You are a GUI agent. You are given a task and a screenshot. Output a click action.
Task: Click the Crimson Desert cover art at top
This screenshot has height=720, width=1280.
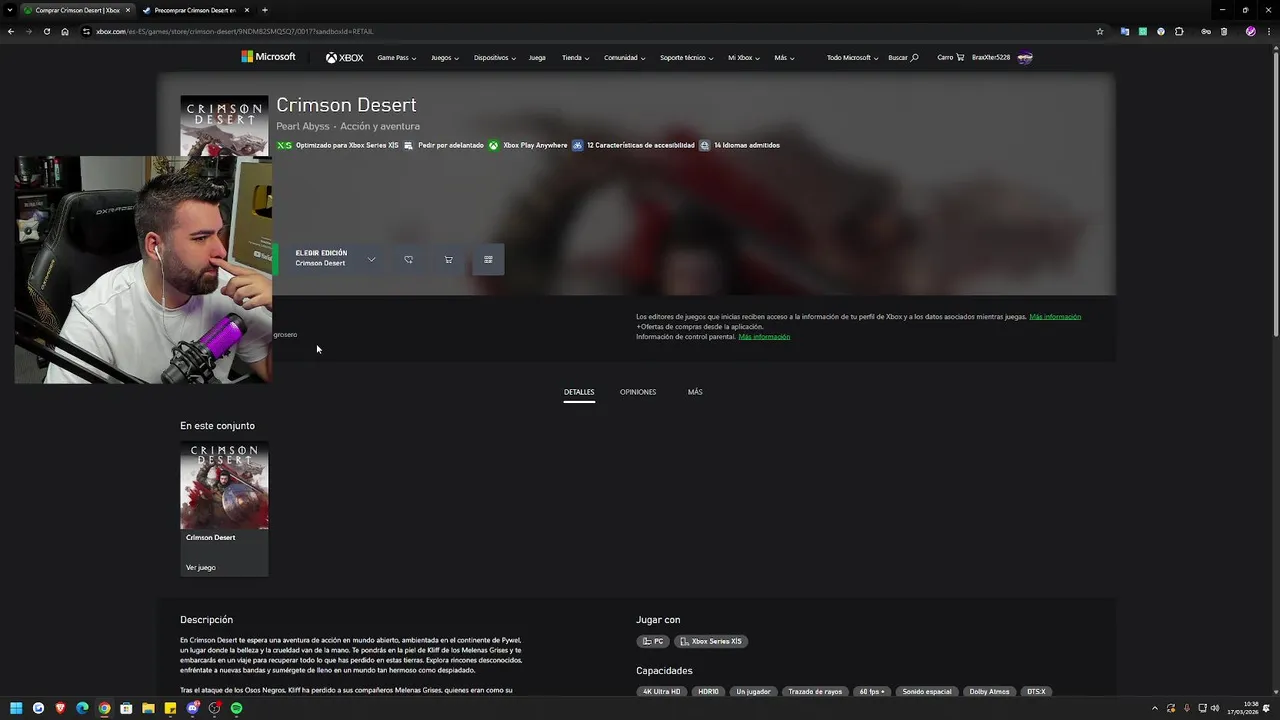click(224, 125)
